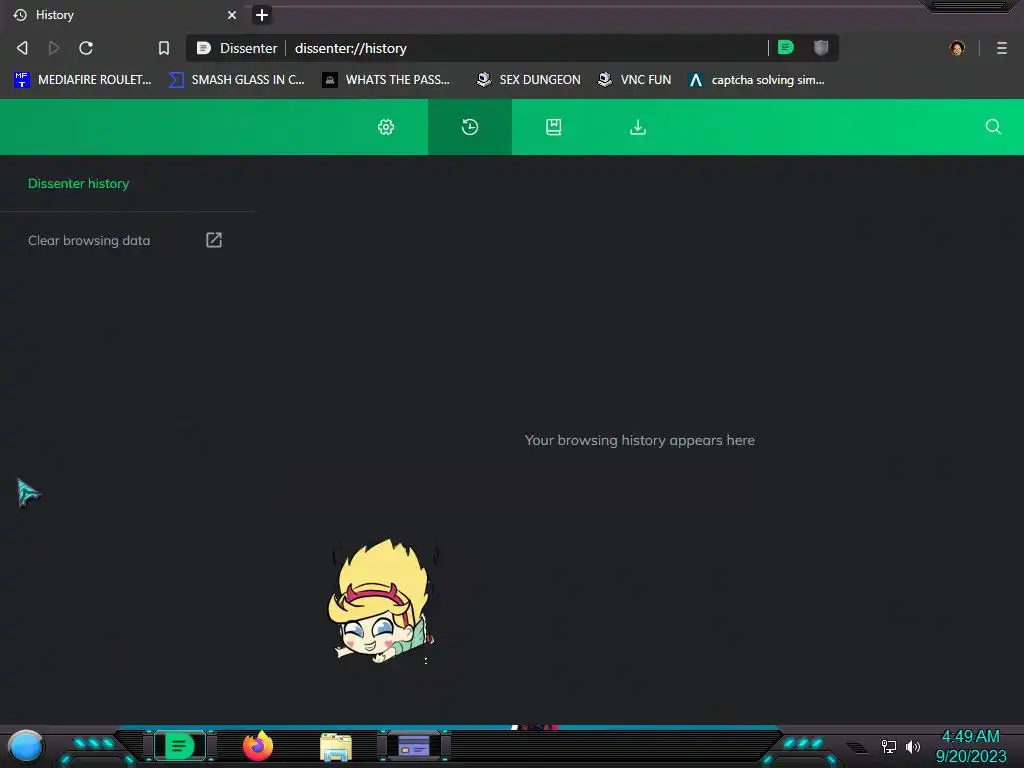Click the forward navigation arrow
1024x768 pixels.
(54, 48)
